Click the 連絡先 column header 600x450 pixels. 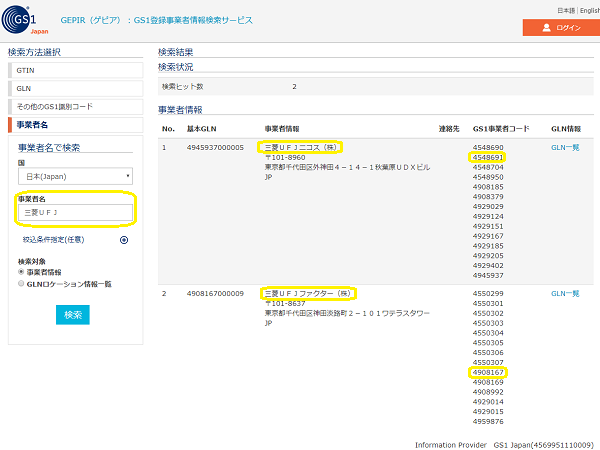tap(448, 129)
